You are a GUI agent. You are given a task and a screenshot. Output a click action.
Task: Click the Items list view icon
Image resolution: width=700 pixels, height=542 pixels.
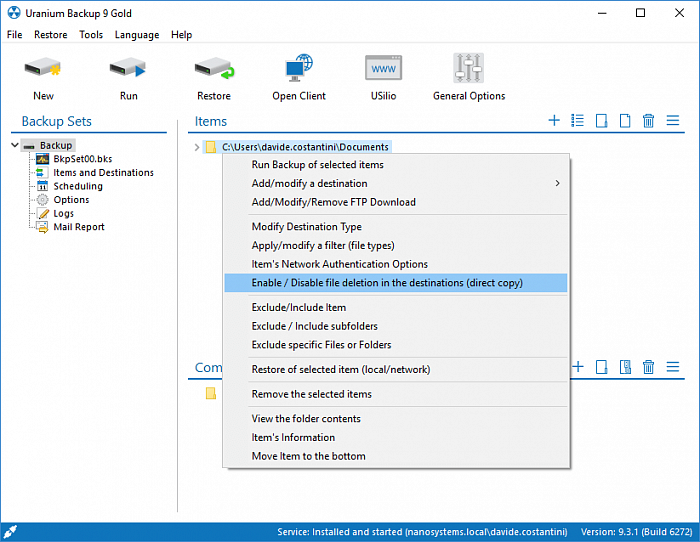(578, 121)
